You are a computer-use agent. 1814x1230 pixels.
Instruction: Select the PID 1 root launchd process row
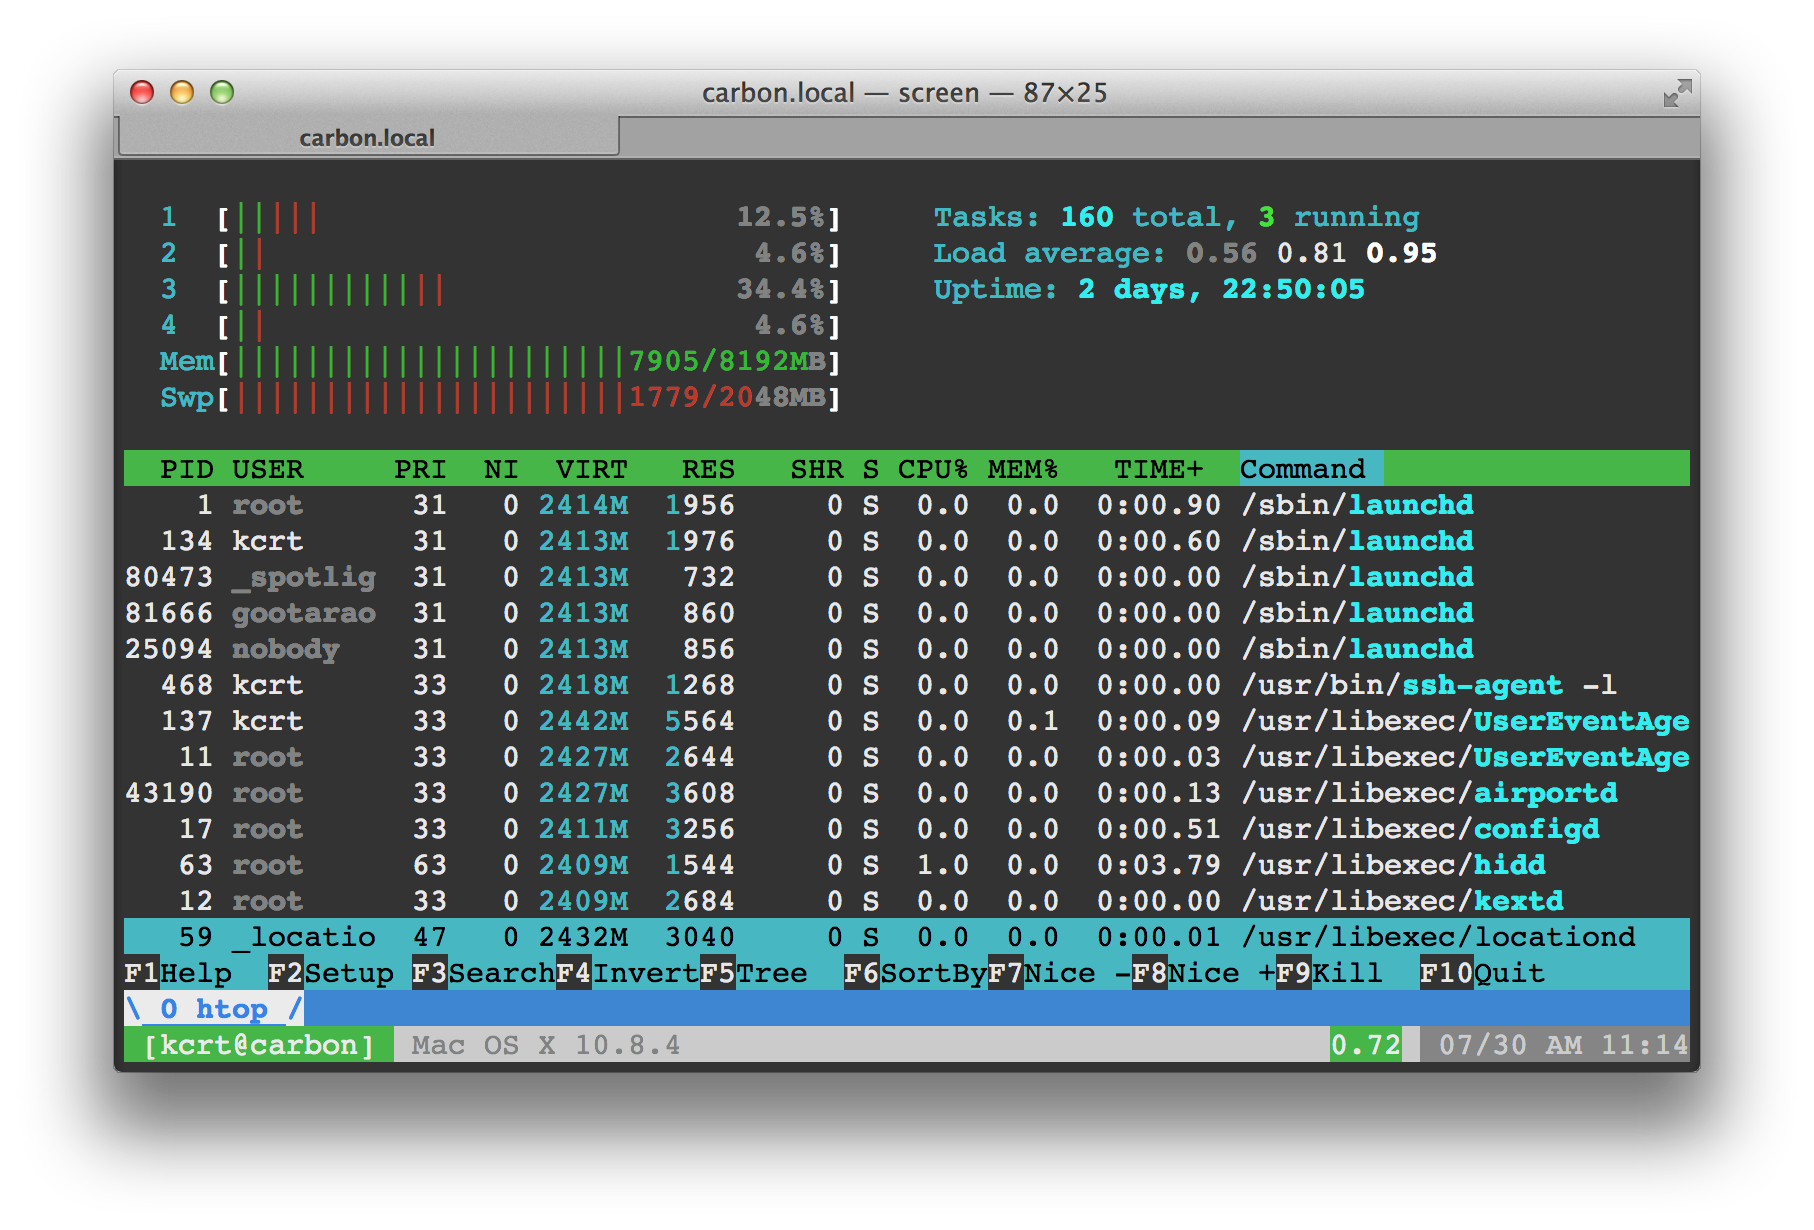coord(907,505)
